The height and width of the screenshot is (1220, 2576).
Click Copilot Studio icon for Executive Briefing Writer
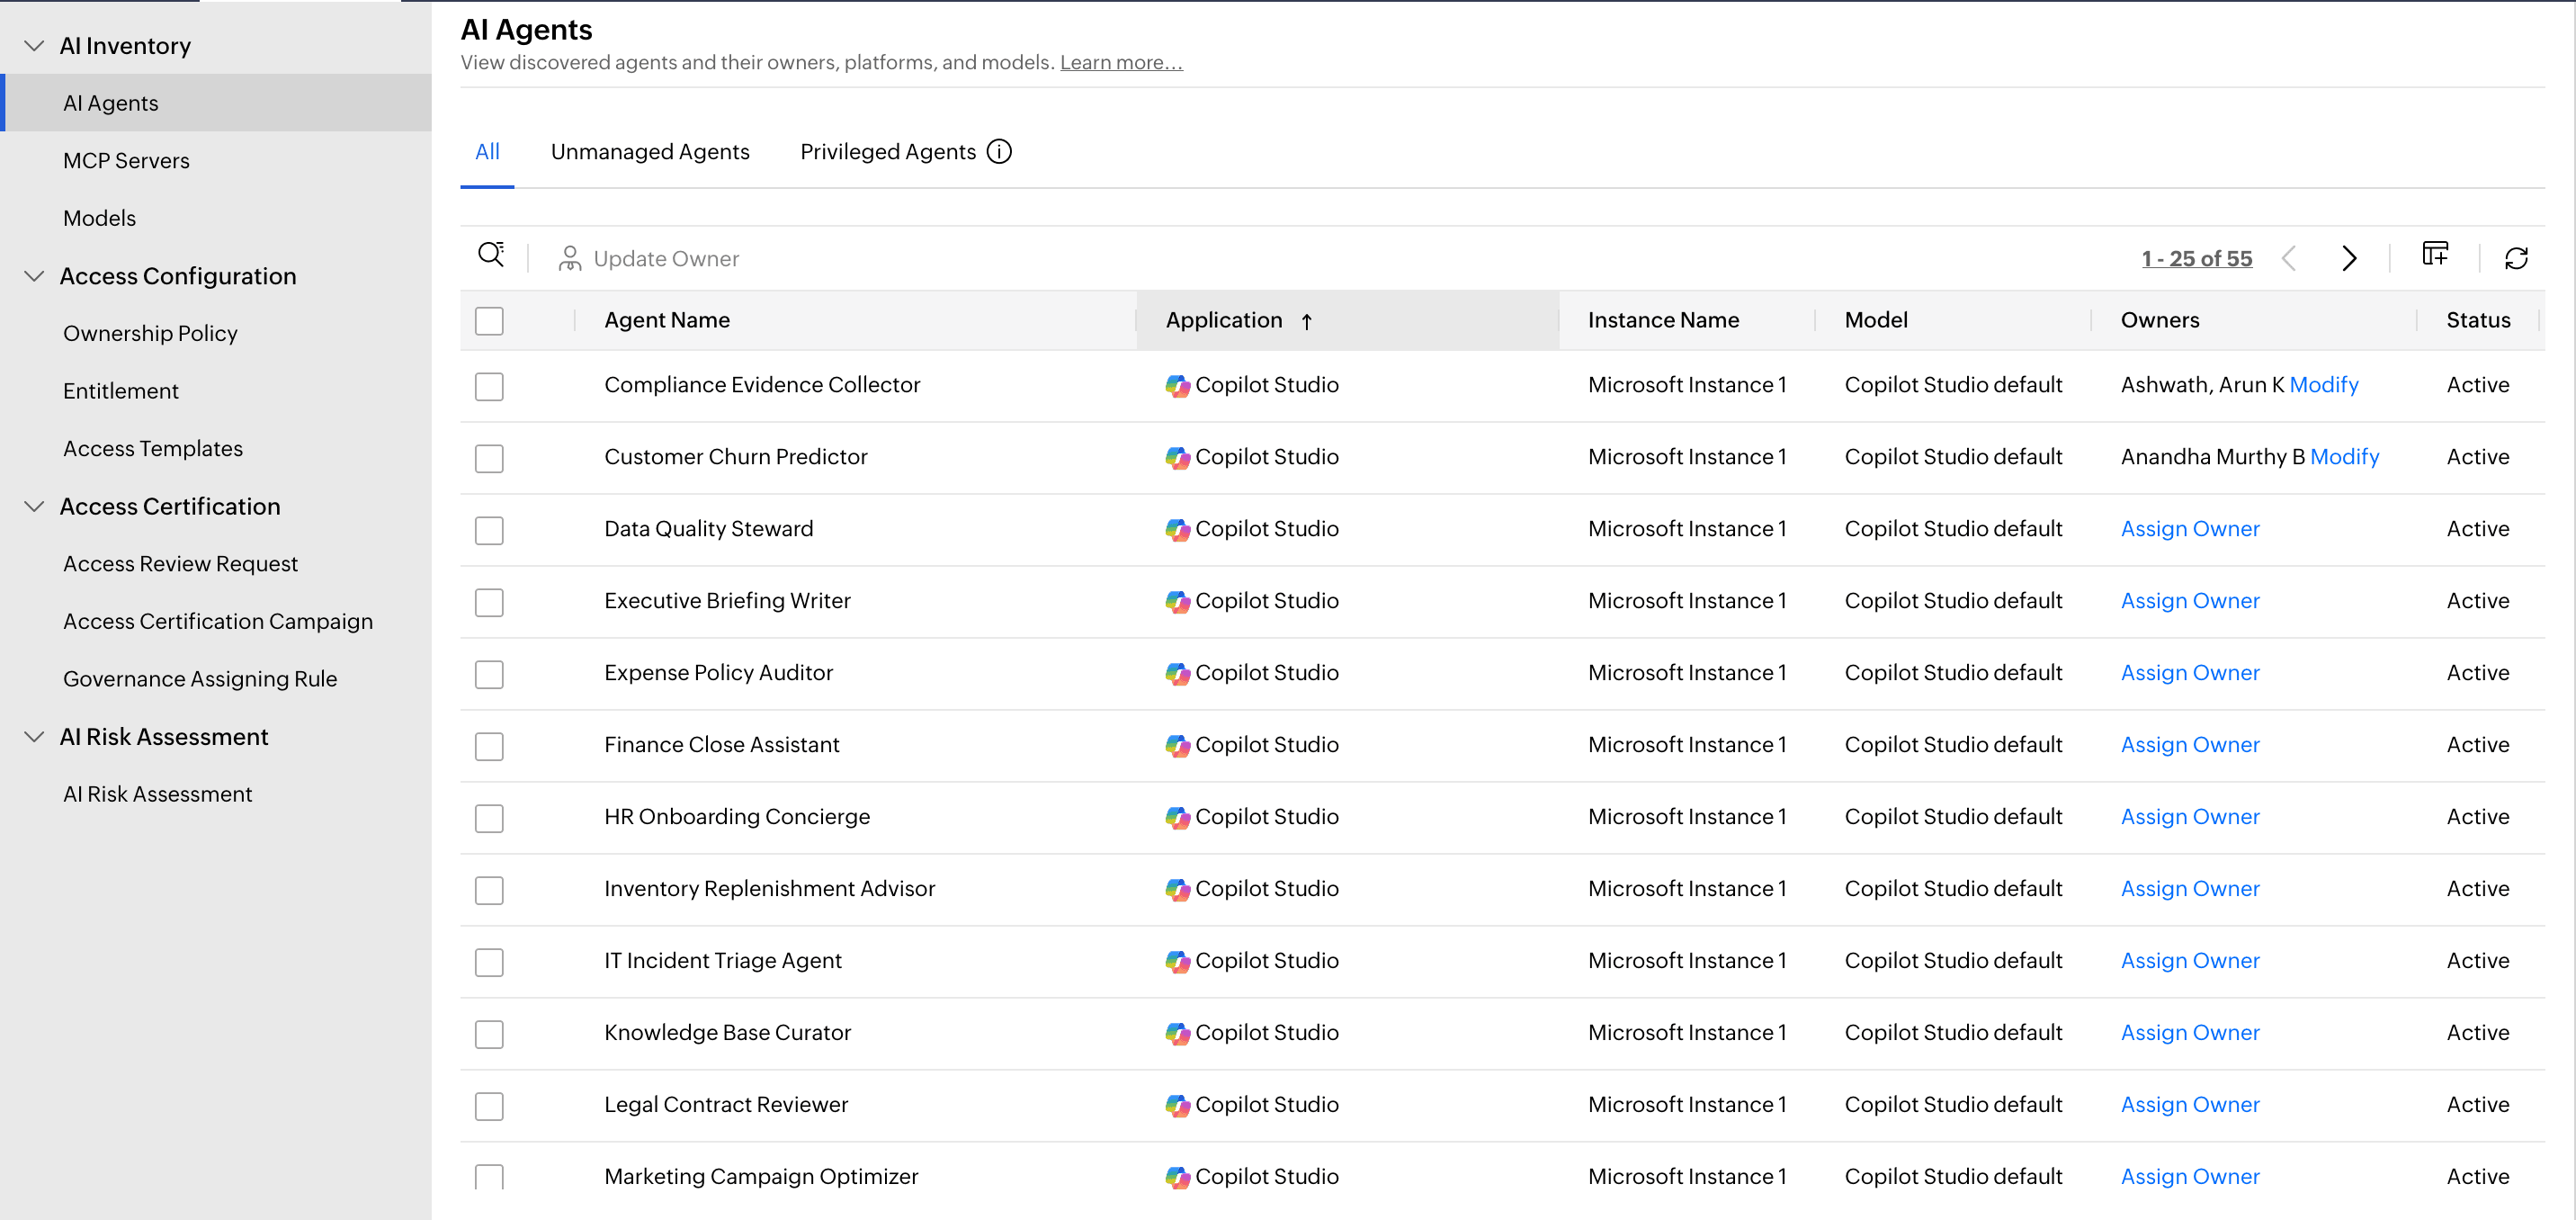[x=1178, y=601]
